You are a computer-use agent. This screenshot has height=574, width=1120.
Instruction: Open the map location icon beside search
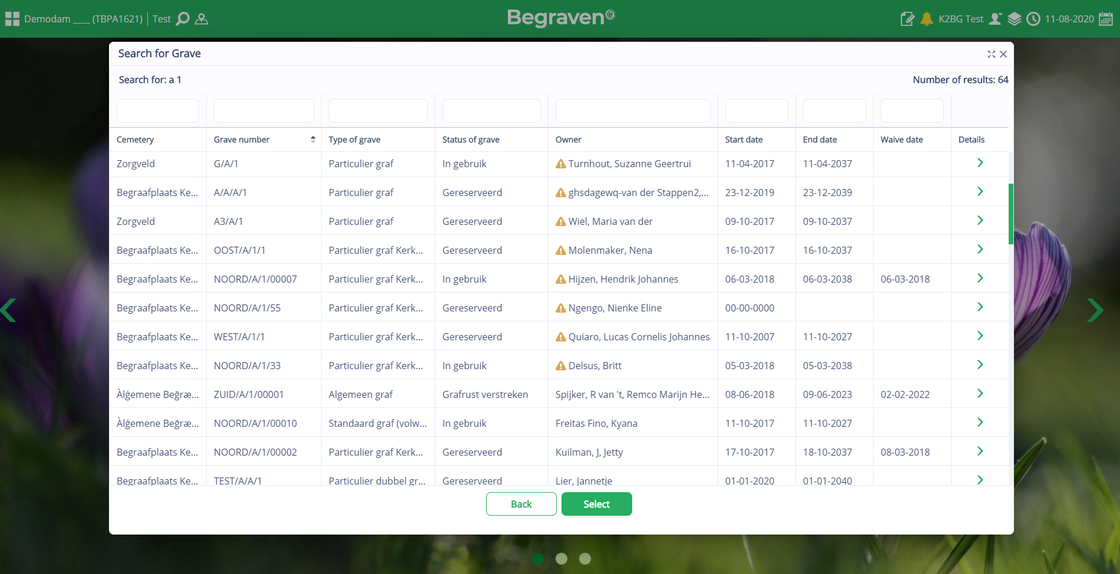(201, 19)
